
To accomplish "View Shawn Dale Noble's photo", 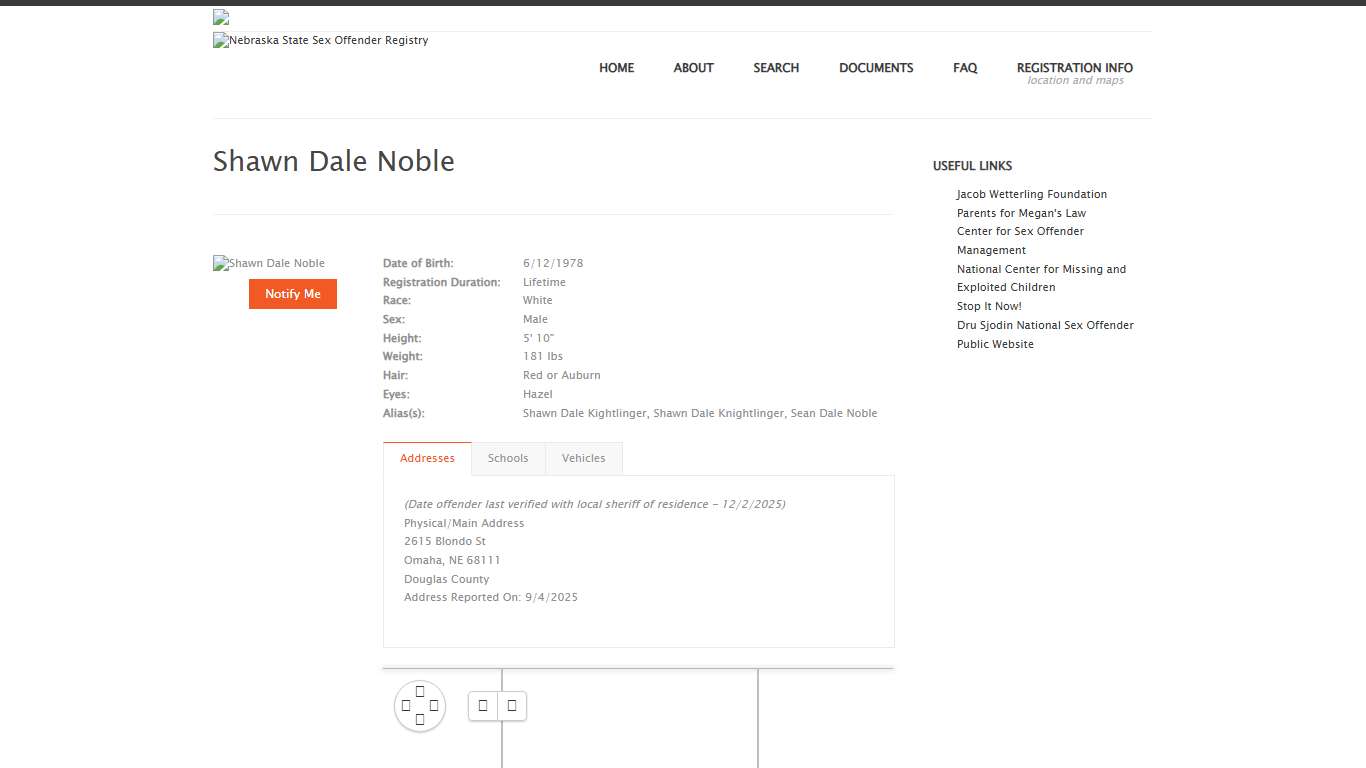I will pos(268,263).
